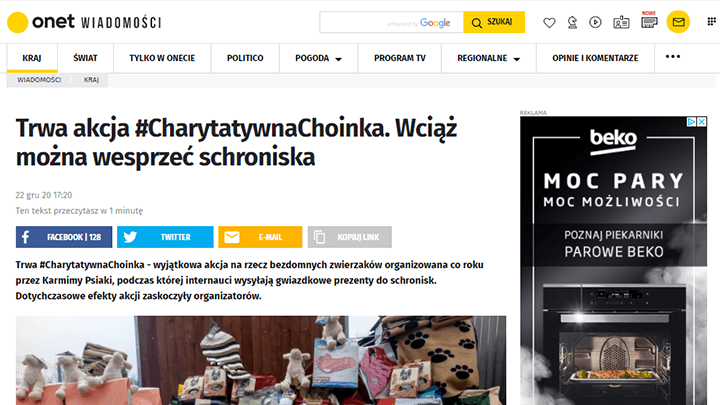The width and height of the screenshot is (720, 405).
Task: Click the AdChoices triangle icon on the ad
Action: (x=691, y=122)
